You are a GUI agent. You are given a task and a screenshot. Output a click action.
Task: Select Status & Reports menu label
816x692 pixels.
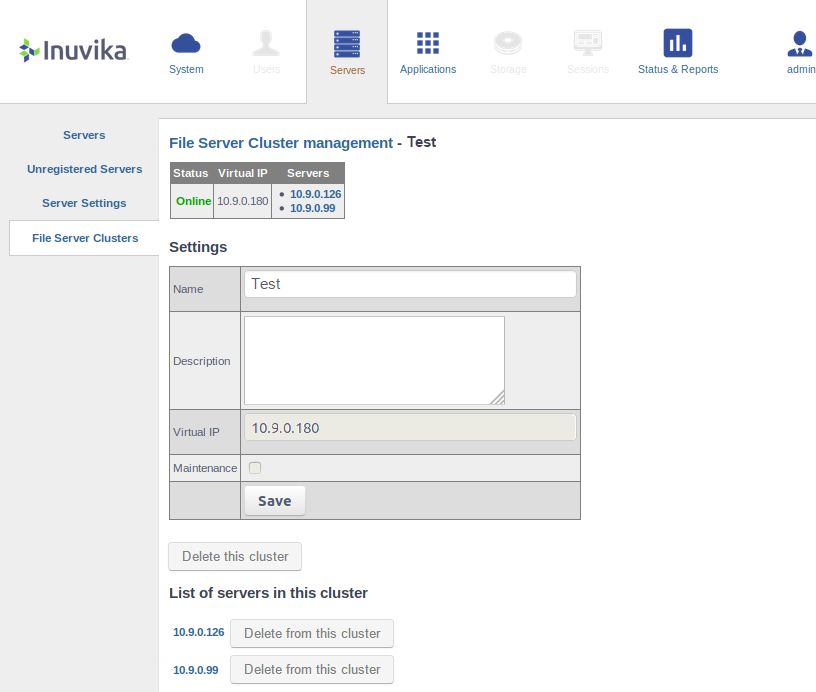tap(678, 69)
